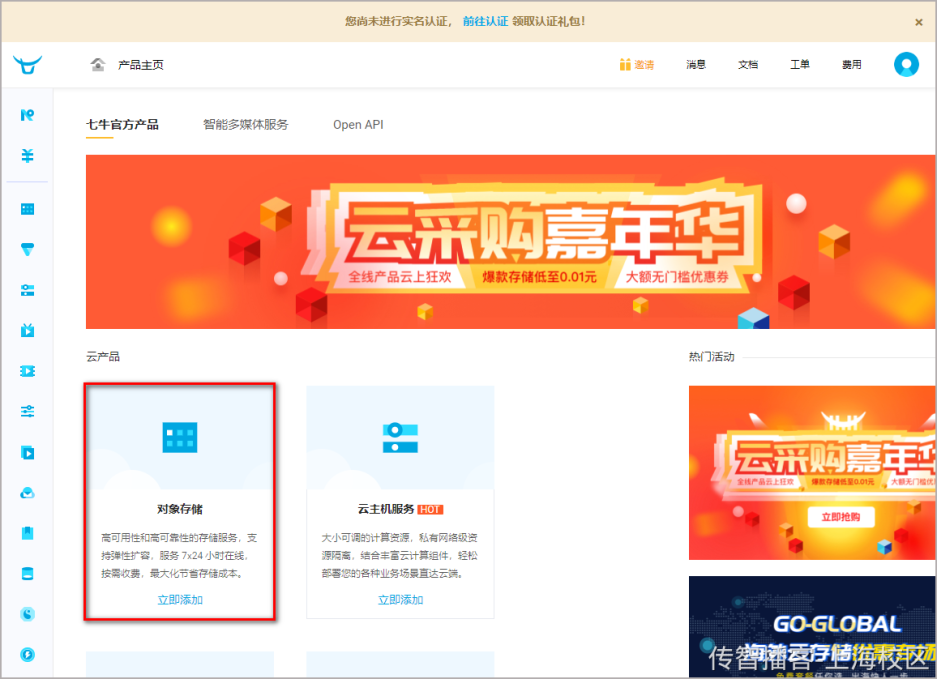The image size is (937, 679).
Task: Click the 热门活动 section heading
Action: point(711,357)
